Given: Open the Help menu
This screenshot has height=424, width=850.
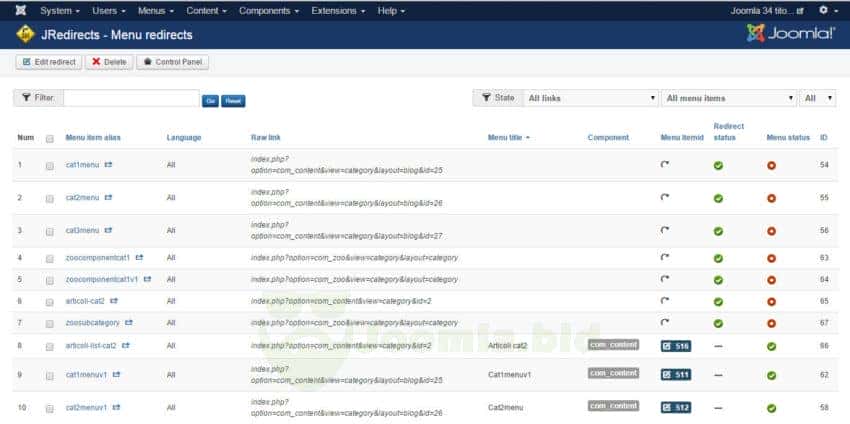Looking at the screenshot, I should (x=391, y=10).
